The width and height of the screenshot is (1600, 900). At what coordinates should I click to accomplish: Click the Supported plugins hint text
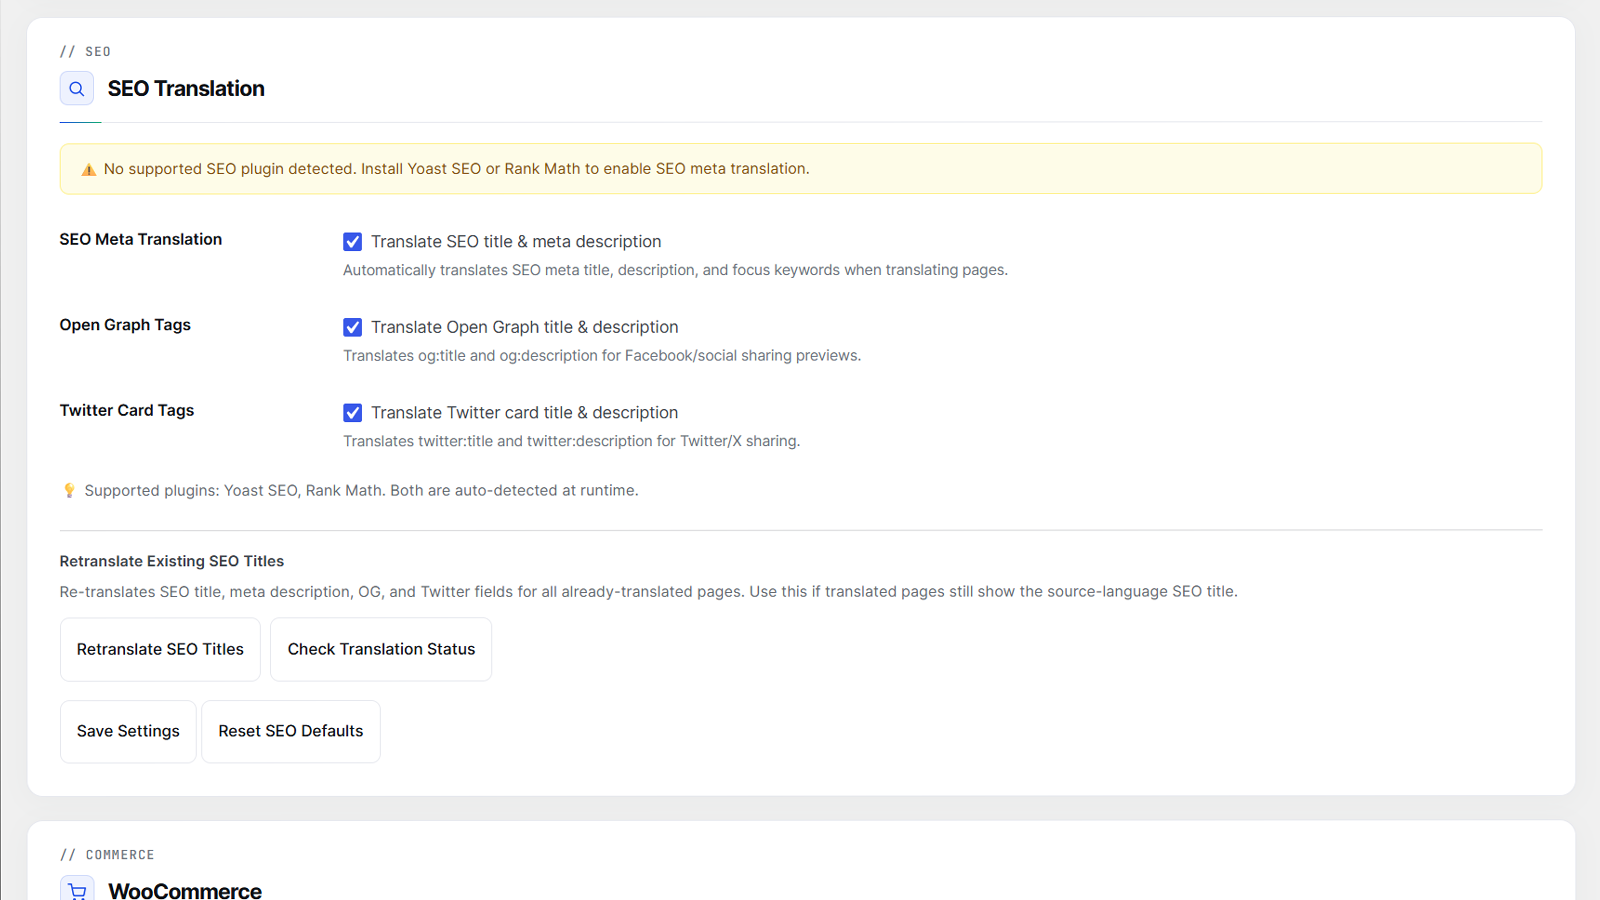(x=361, y=491)
